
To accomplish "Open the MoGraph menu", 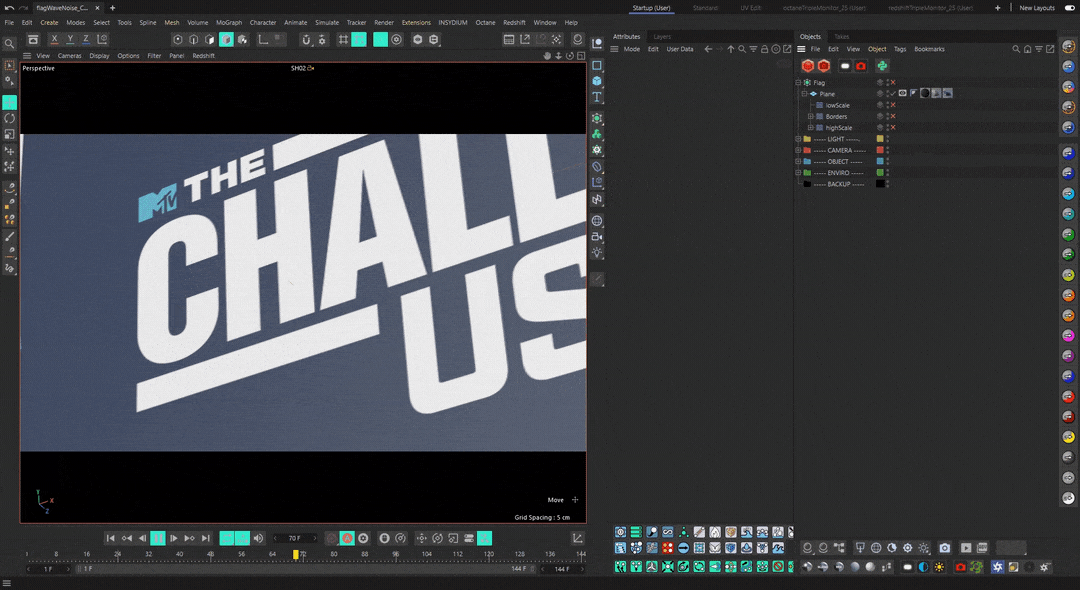I will coord(229,23).
